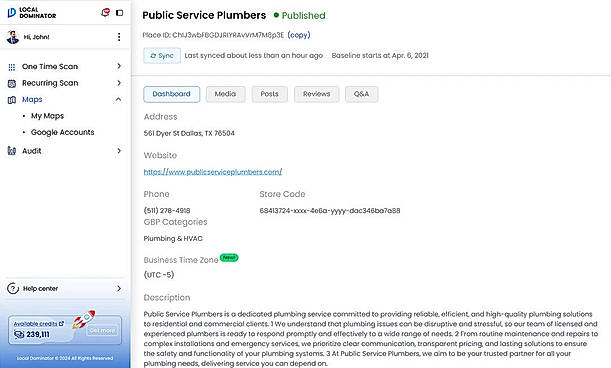The height and width of the screenshot is (368, 611).
Task: Select the Q&A tab
Action: click(x=361, y=94)
